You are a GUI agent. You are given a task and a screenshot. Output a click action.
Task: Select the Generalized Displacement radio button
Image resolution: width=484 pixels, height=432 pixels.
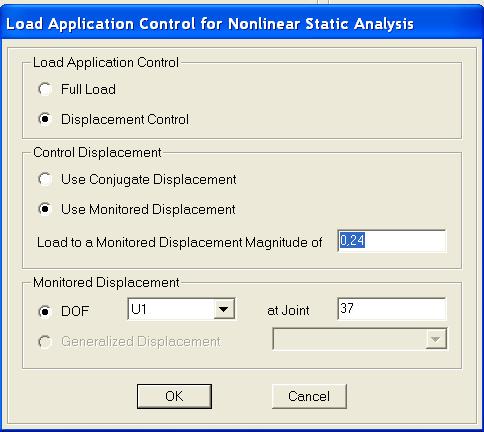click(45, 341)
